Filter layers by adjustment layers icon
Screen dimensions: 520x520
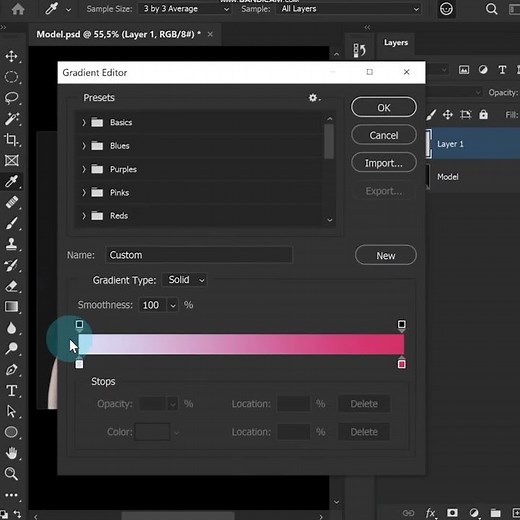click(x=483, y=70)
